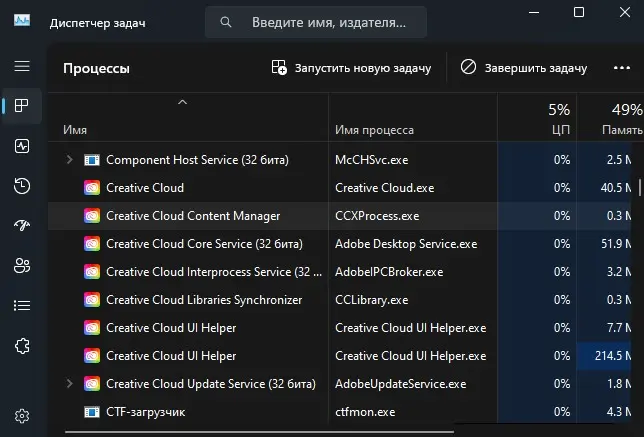This screenshot has height=437, width=644.
Task: Open the Services page puzzle icon
Action: coord(22,346)
